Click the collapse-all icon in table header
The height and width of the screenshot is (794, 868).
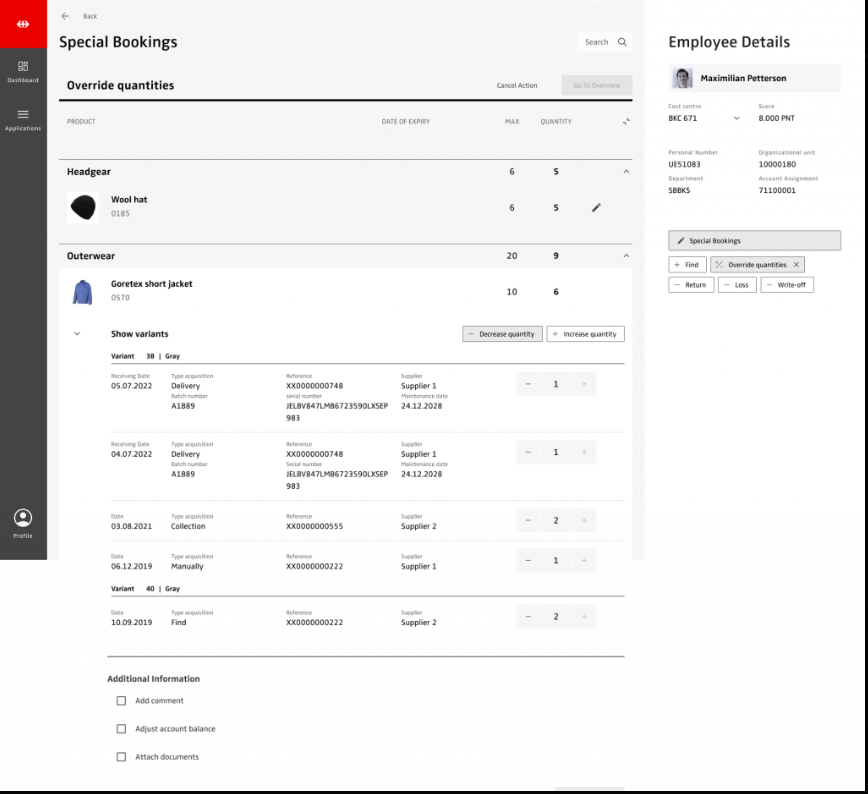626,121
